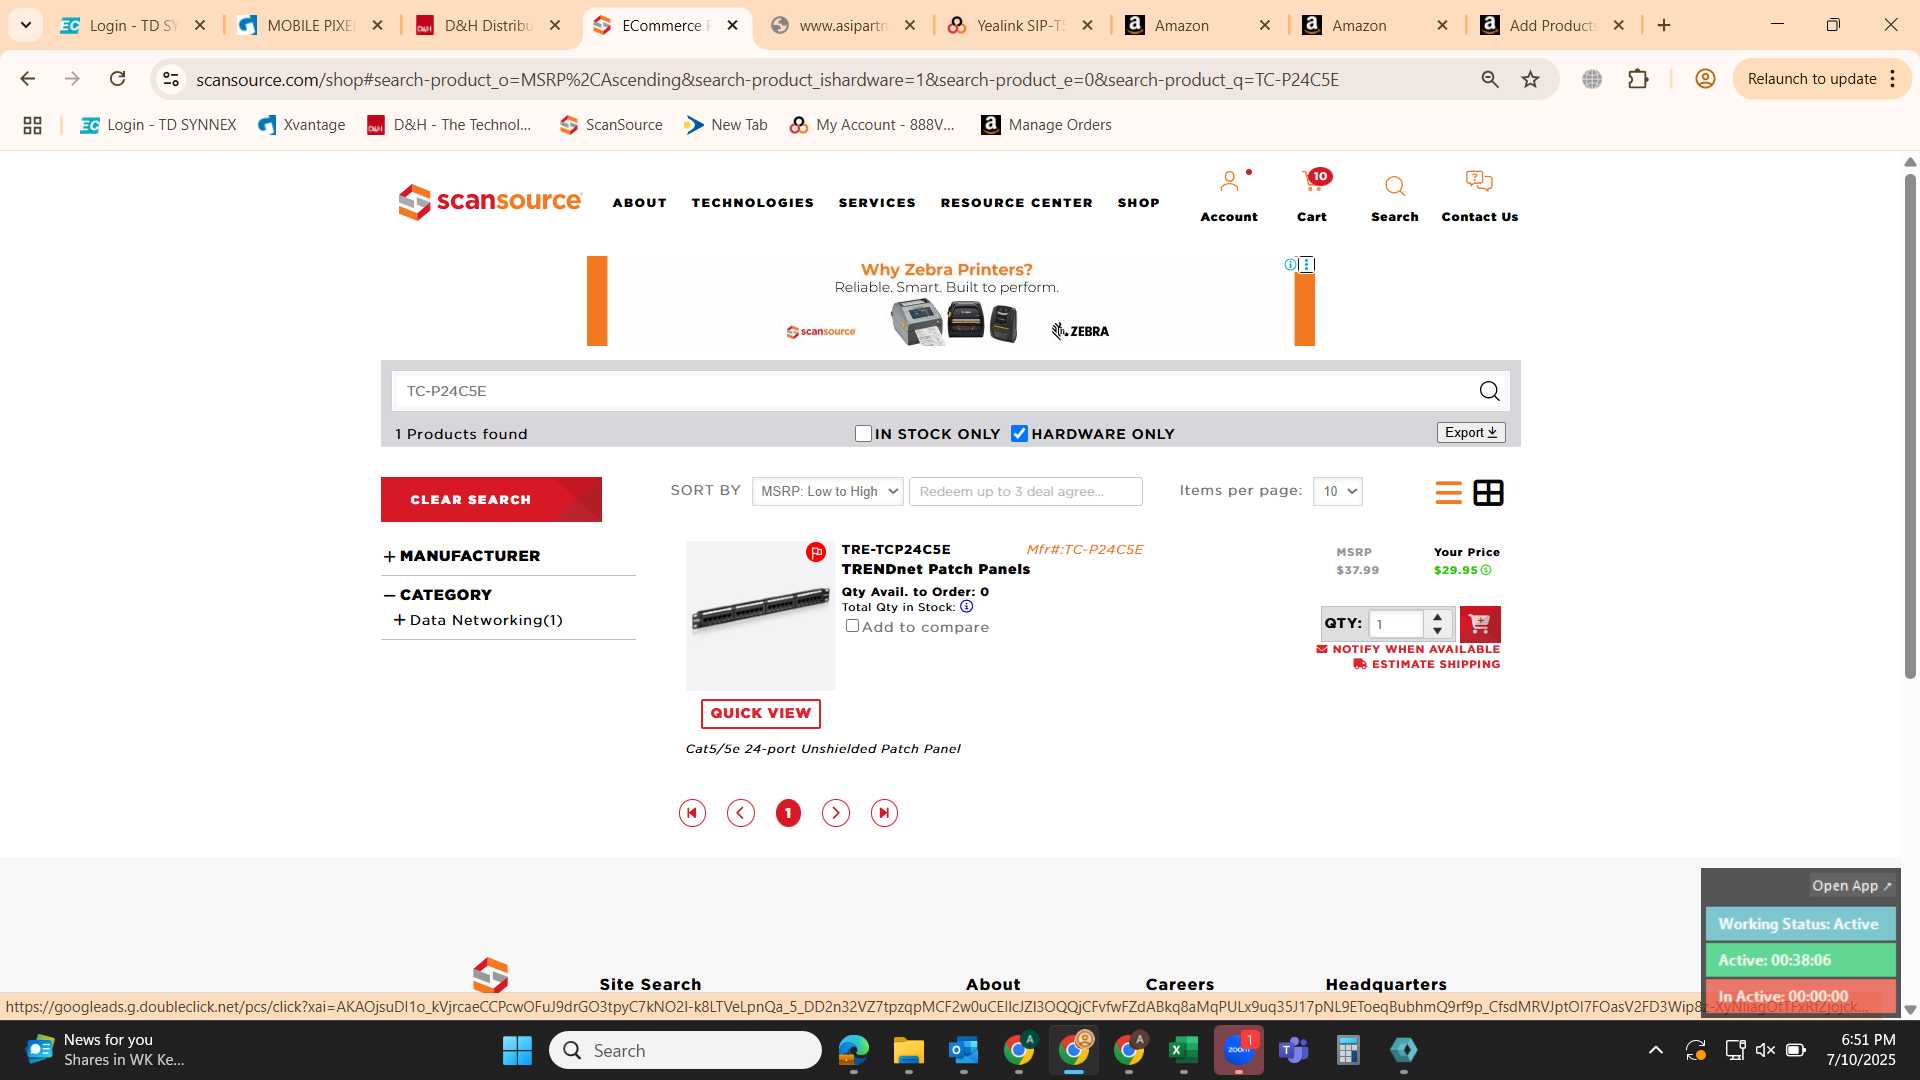This screenshot has width=1920, height=1080.
Task: Switch to list view layout
Action: [x=1448, y=492]
